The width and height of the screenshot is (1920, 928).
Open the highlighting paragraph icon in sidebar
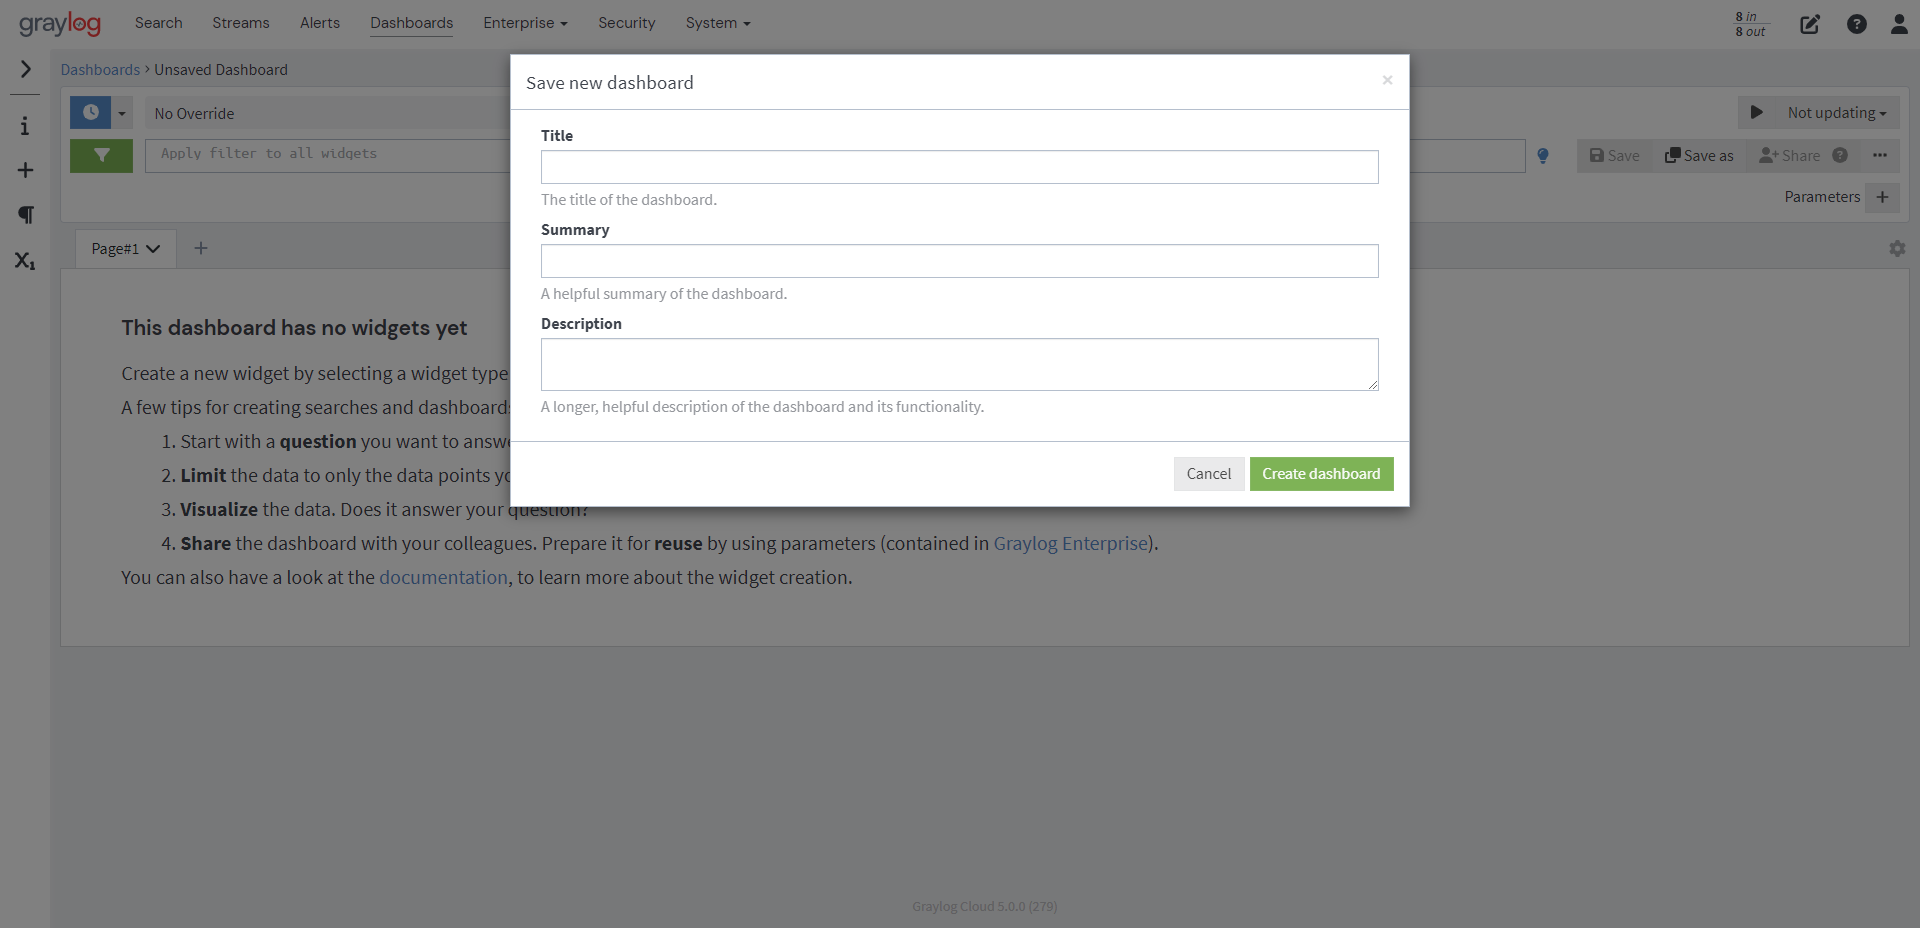click(x=26, y=215)
